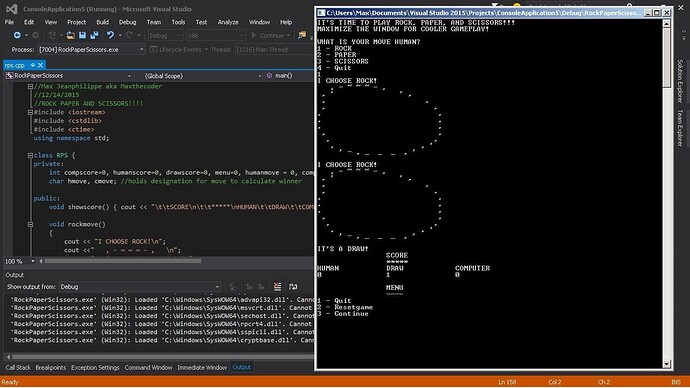This screenshot has width=690, height=388.
Task: Click the Save All icon
Action: tap(94, 35)
